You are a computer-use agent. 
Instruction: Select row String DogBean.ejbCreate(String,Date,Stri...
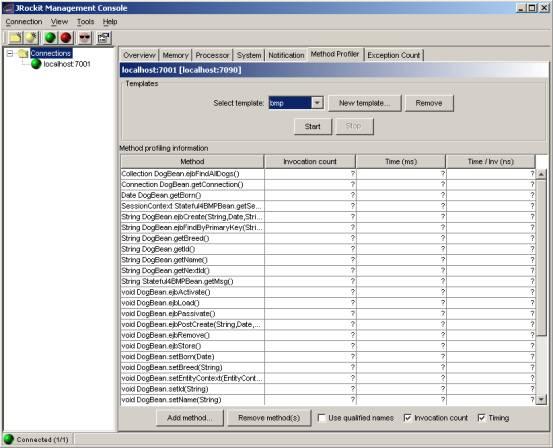click(x=328, y=217)
